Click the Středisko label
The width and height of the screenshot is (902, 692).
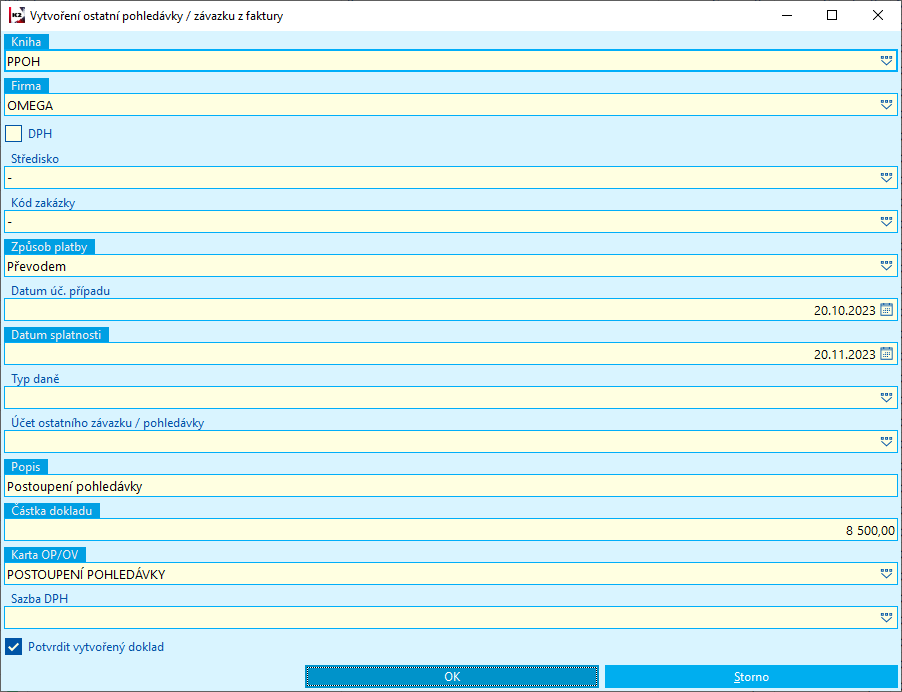[35, 159]
